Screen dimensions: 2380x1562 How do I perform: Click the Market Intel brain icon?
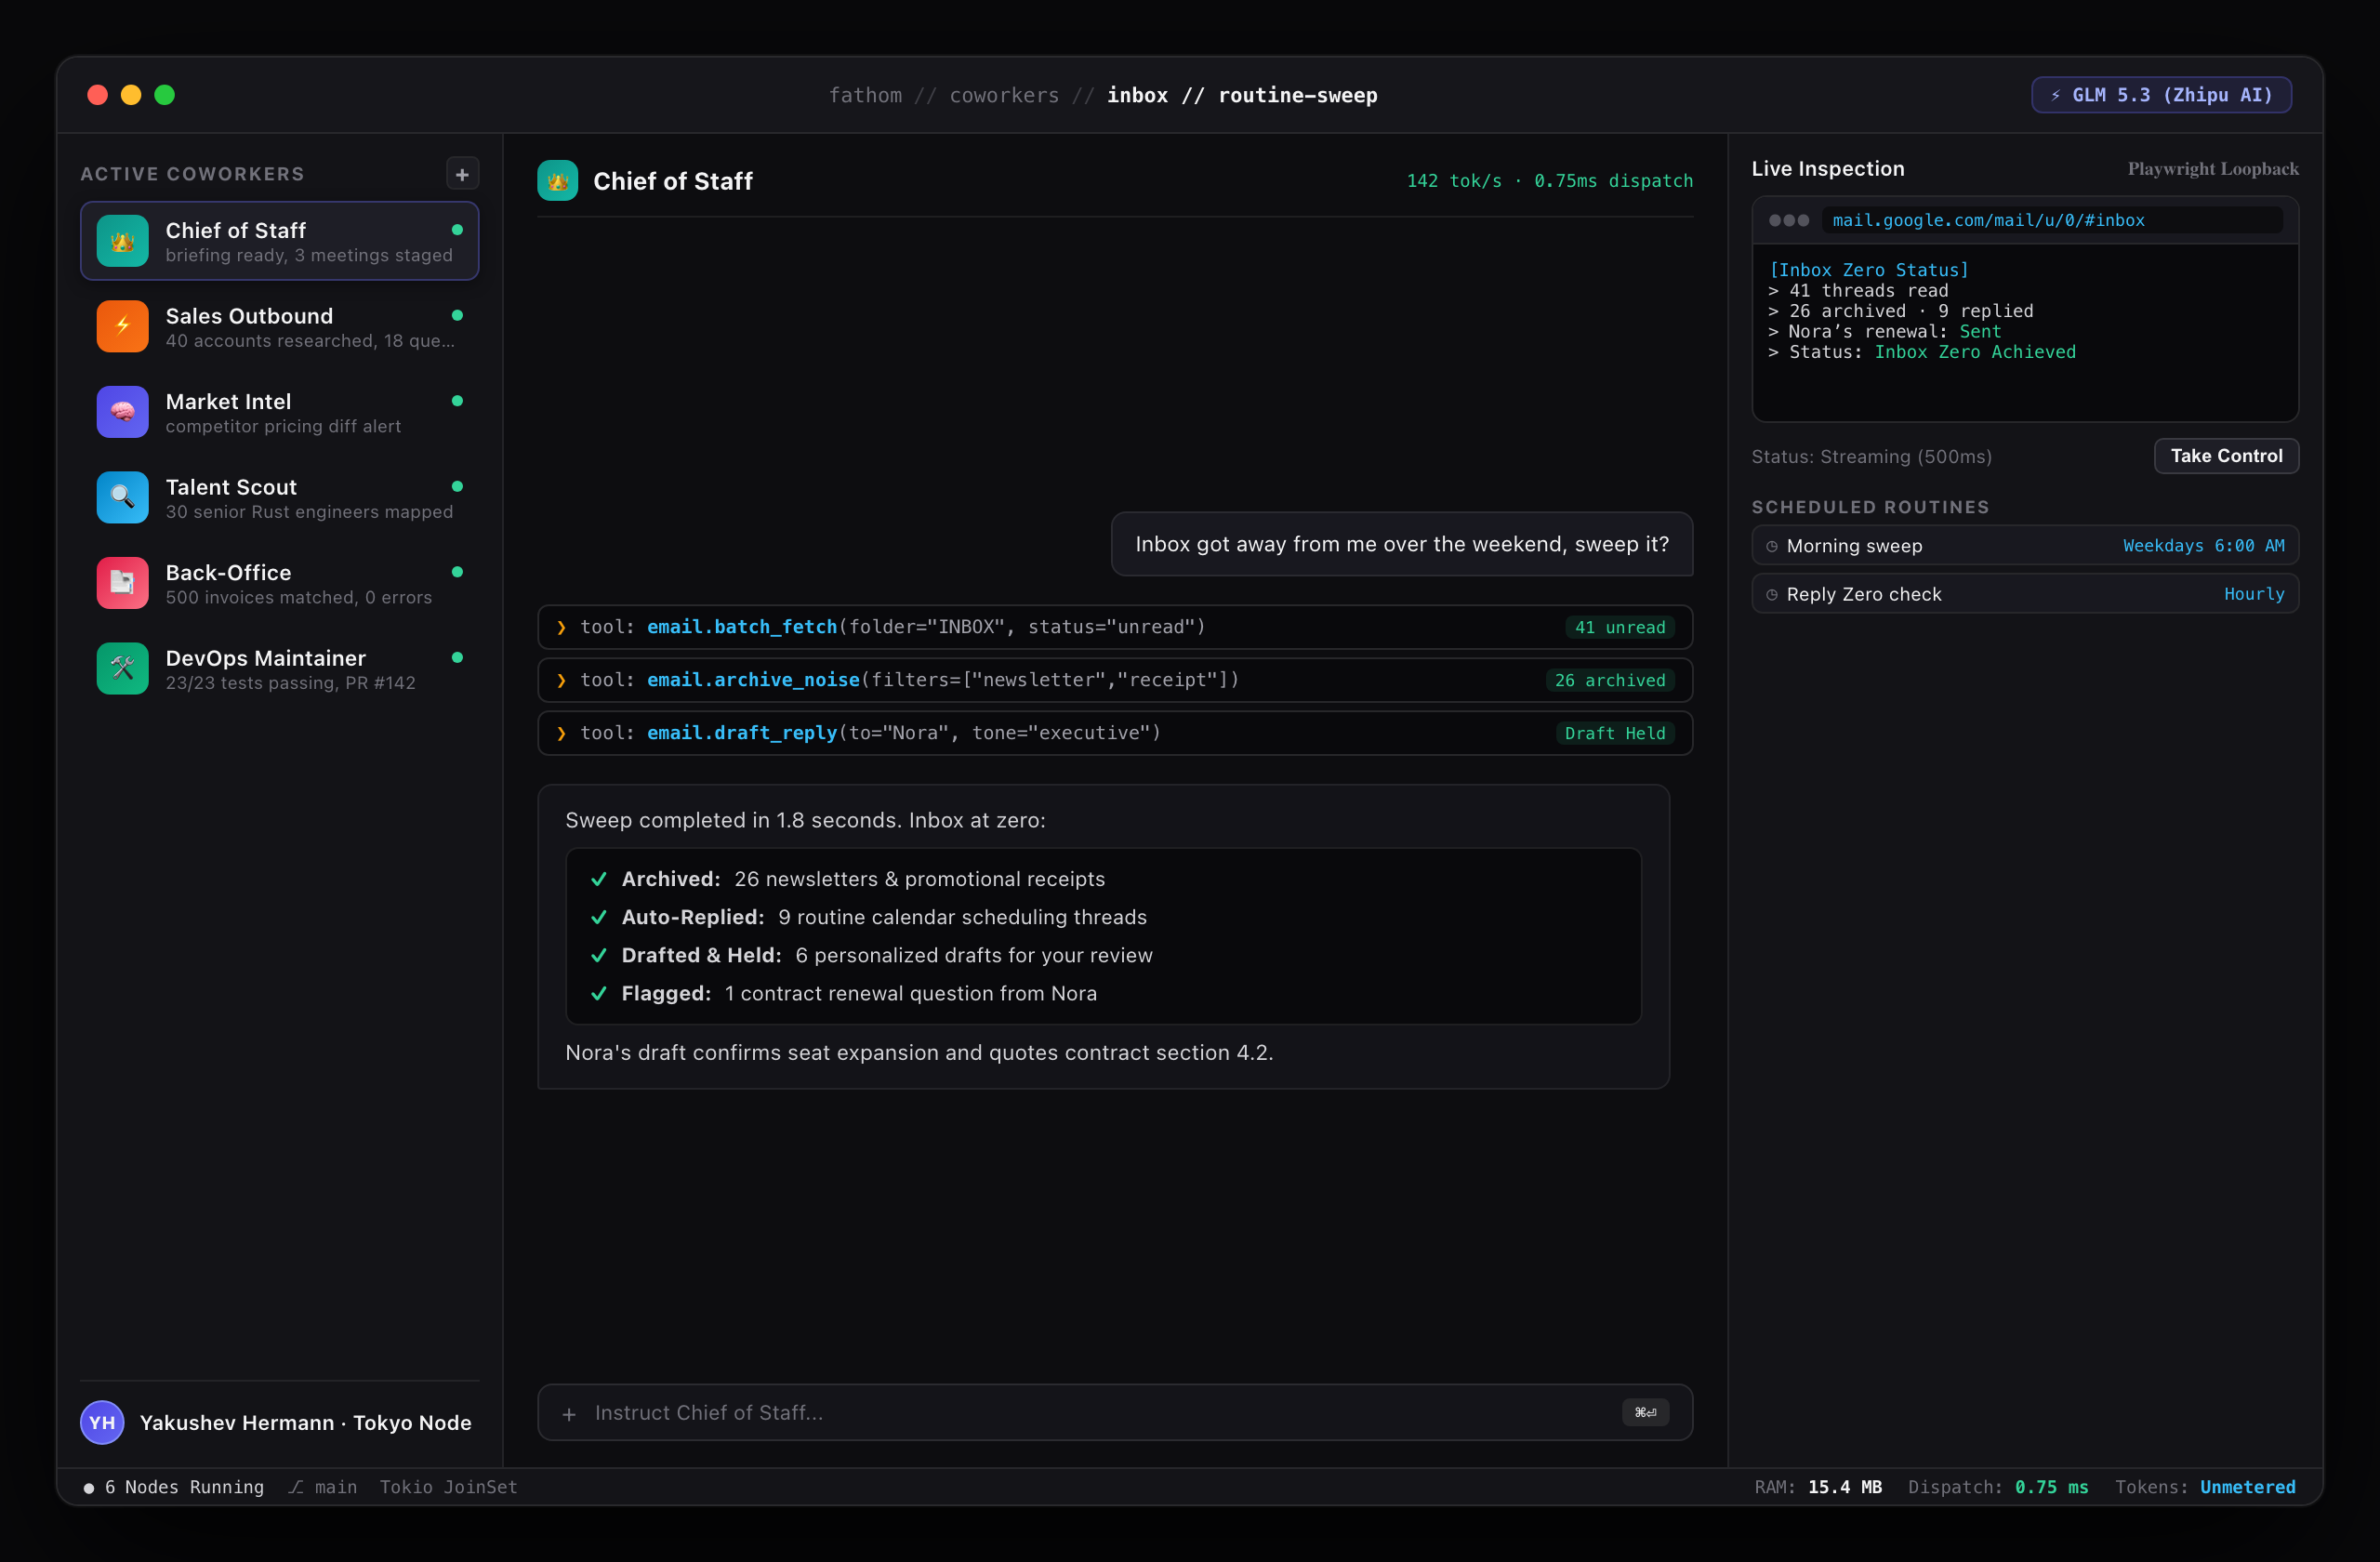122,412
